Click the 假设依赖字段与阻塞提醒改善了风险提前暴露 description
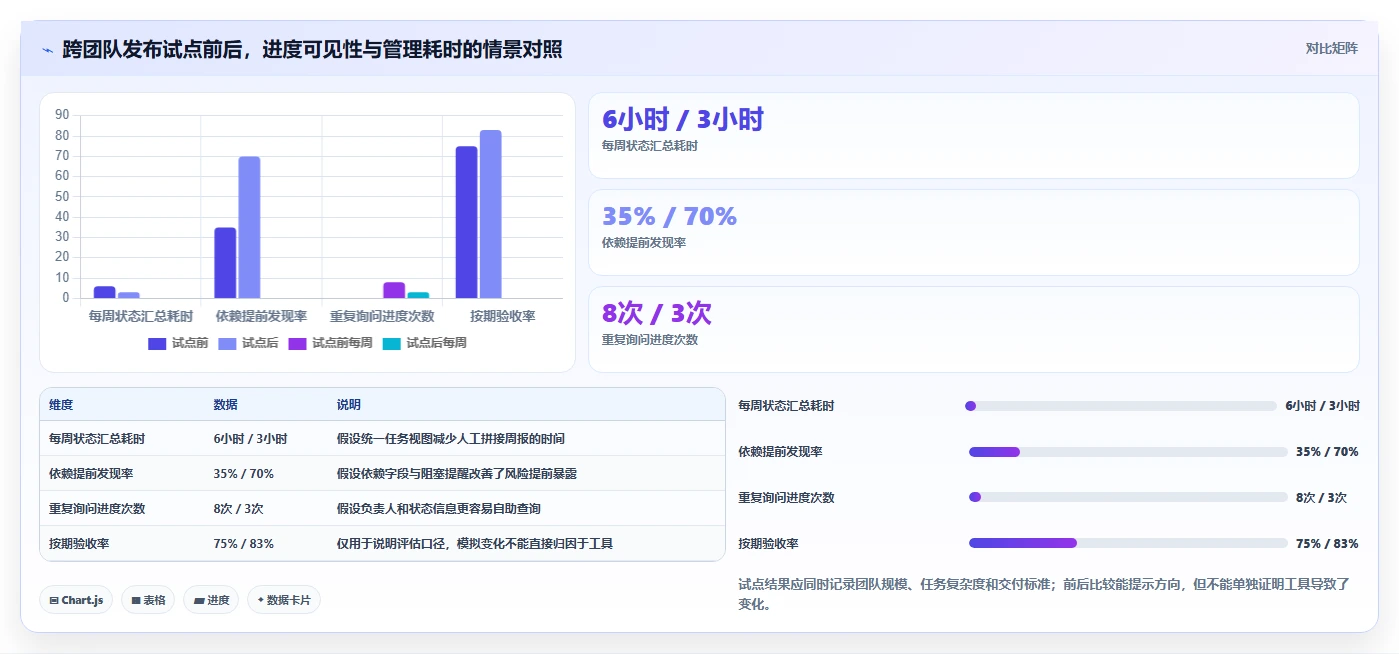 pyautogui.click(x=457, y=474)
